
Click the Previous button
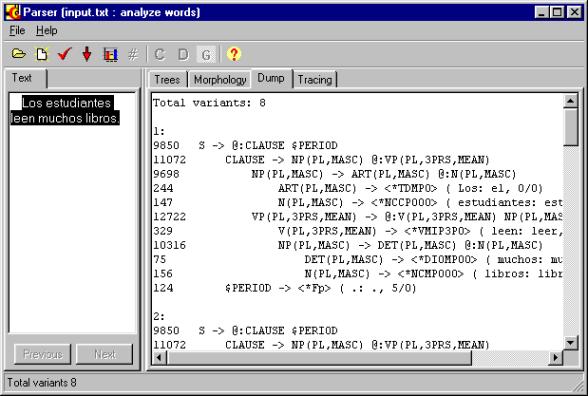coord(43,354)
